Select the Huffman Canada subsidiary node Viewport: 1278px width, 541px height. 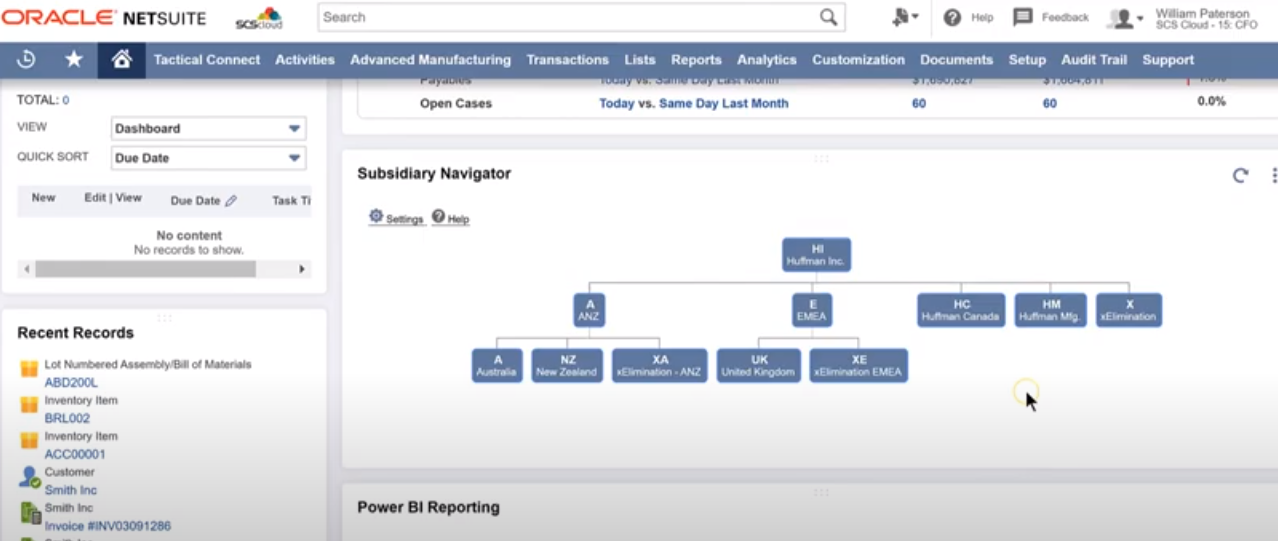pos(961,310)
